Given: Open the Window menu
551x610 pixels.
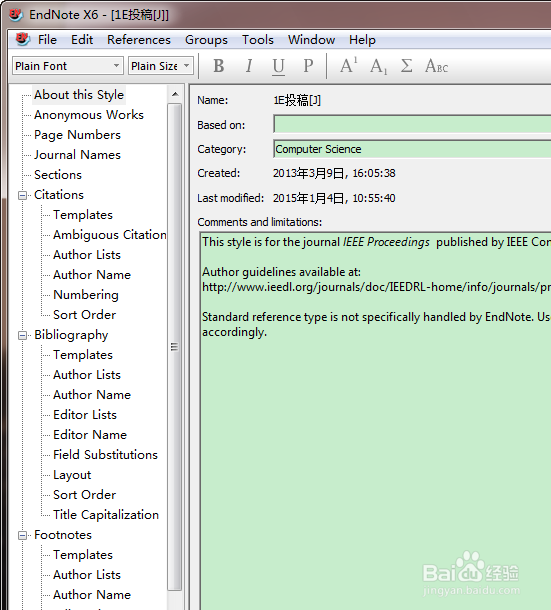Looking at the screenshot, I should point(311,40).
